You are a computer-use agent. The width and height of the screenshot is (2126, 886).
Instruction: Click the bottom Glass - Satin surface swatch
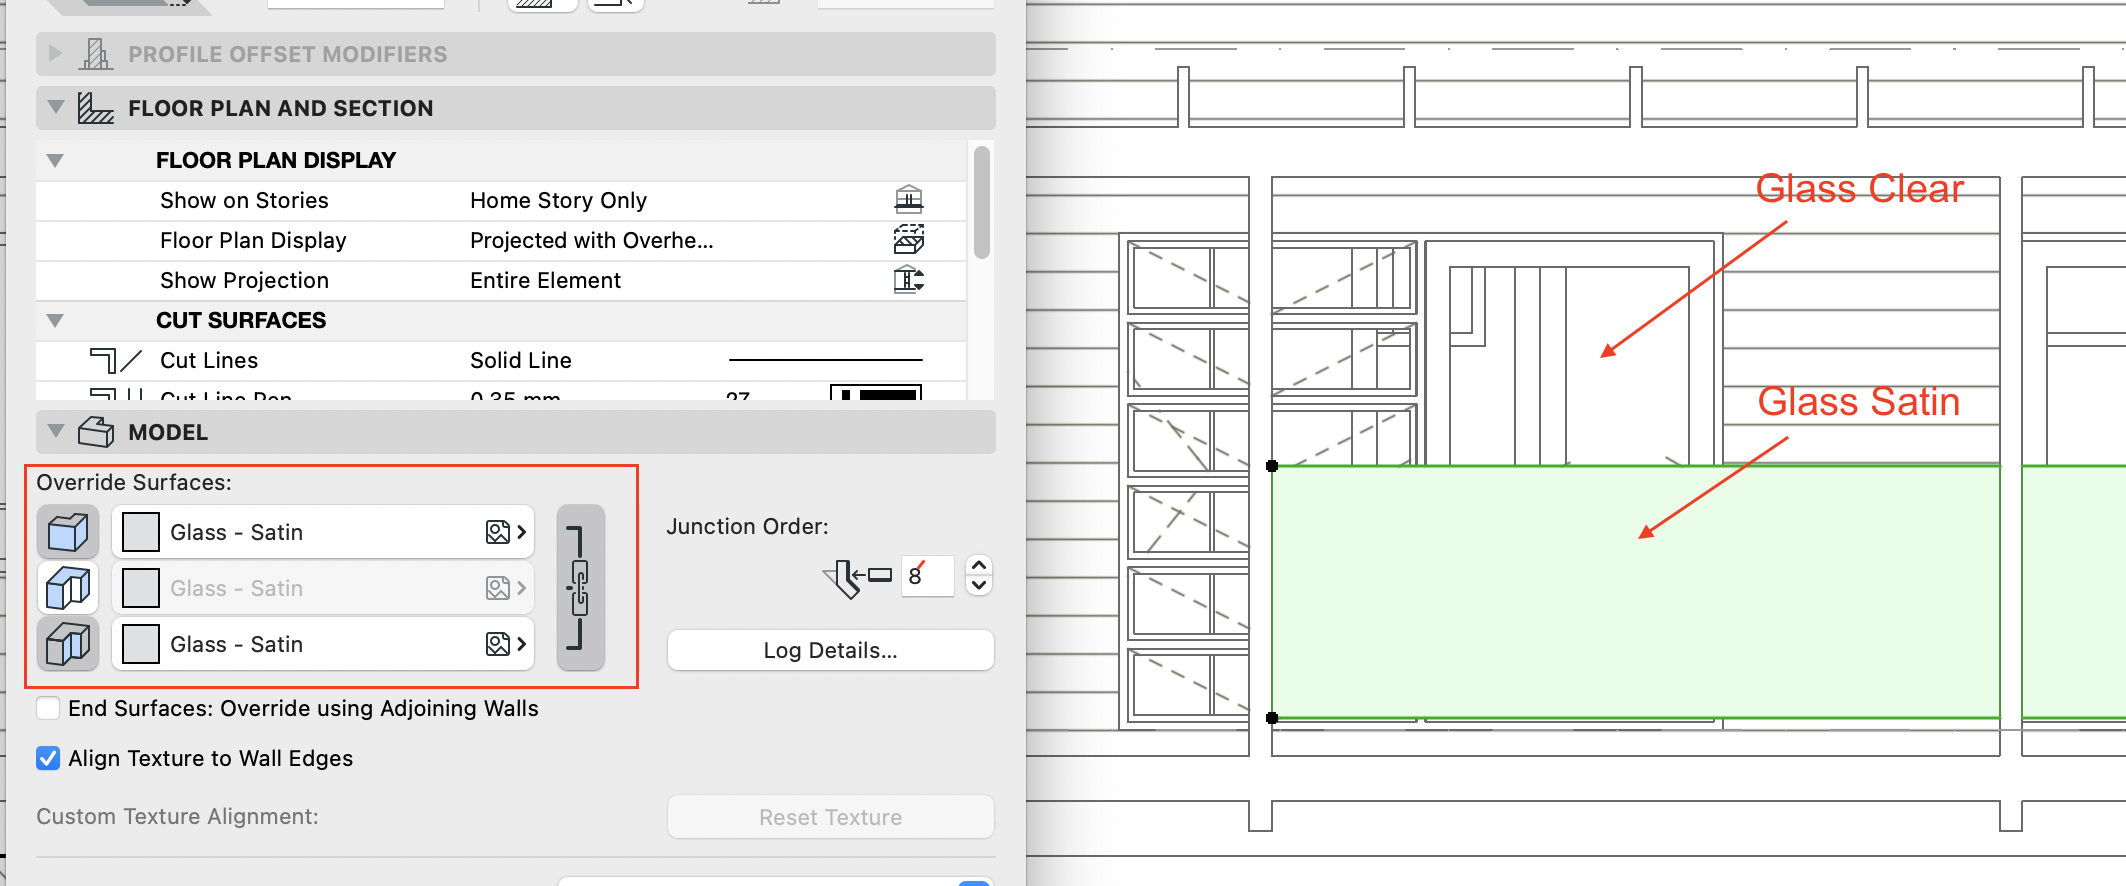(x=141, y=644)
